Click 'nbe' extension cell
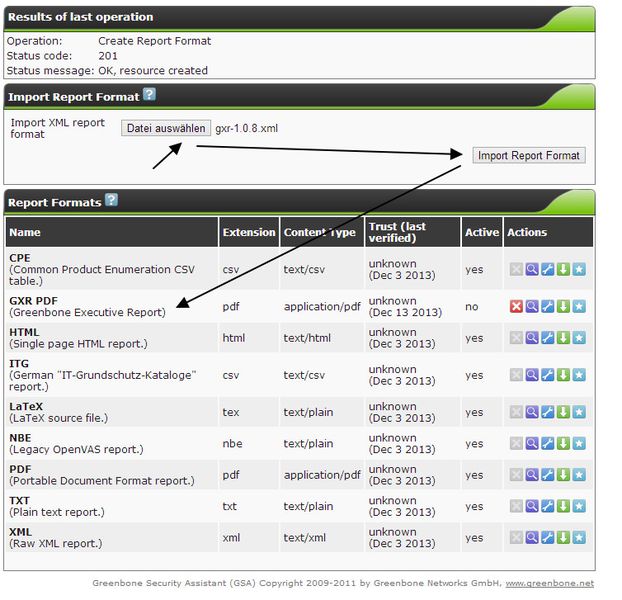 coord(232,443)
